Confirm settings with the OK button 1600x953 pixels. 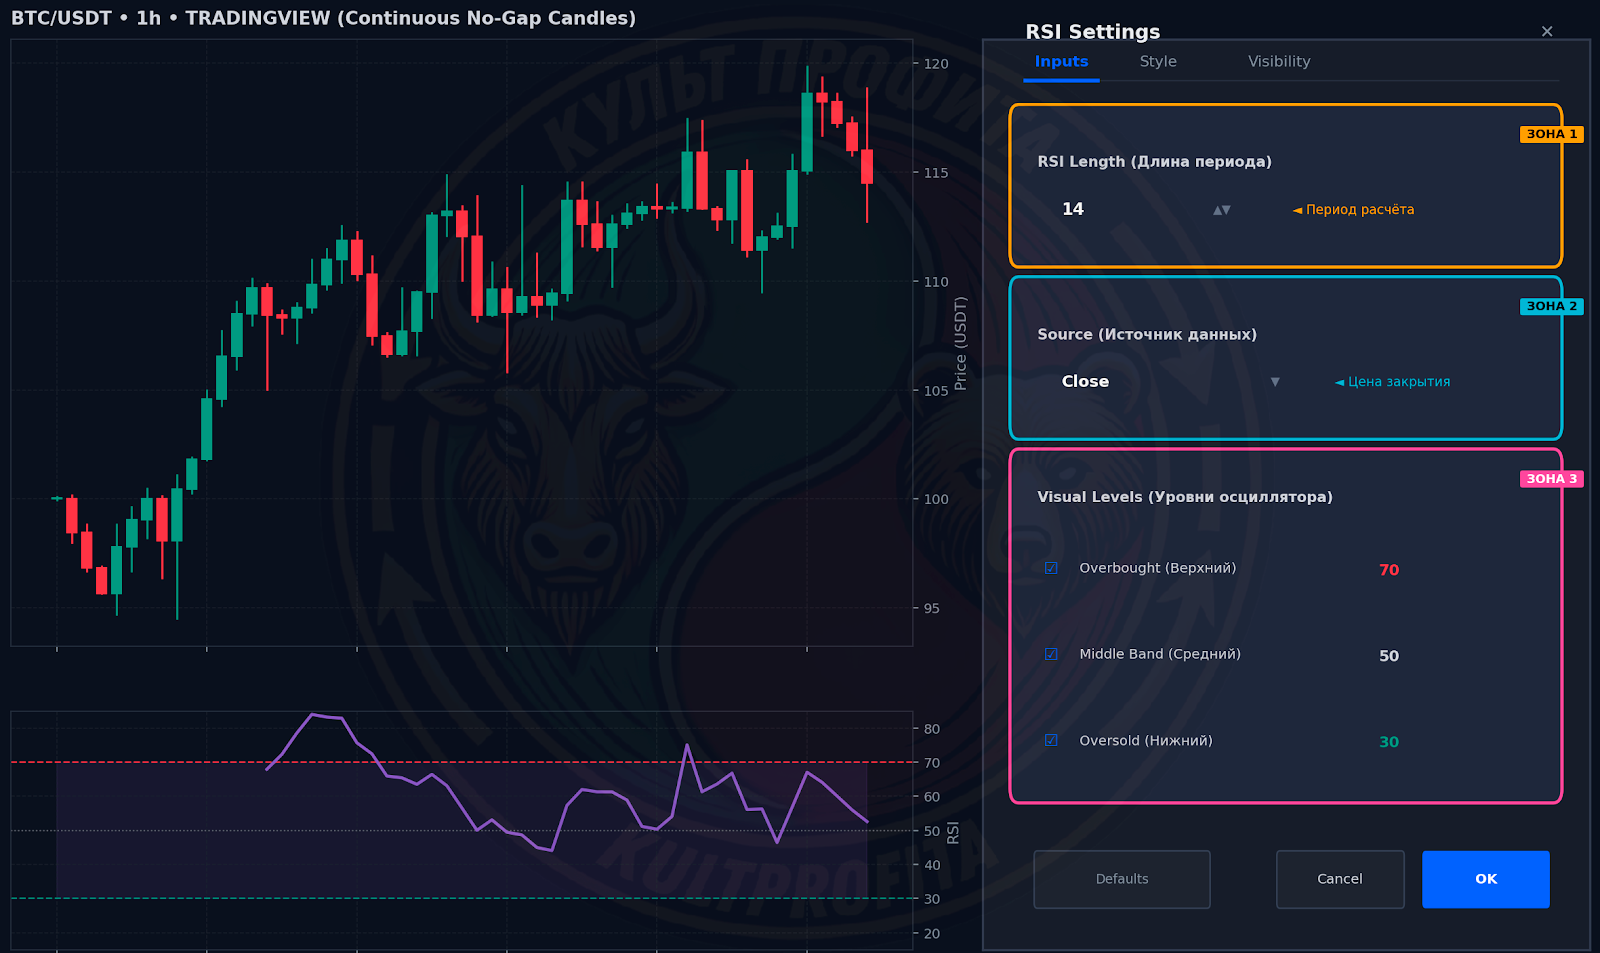(1486, 879)
